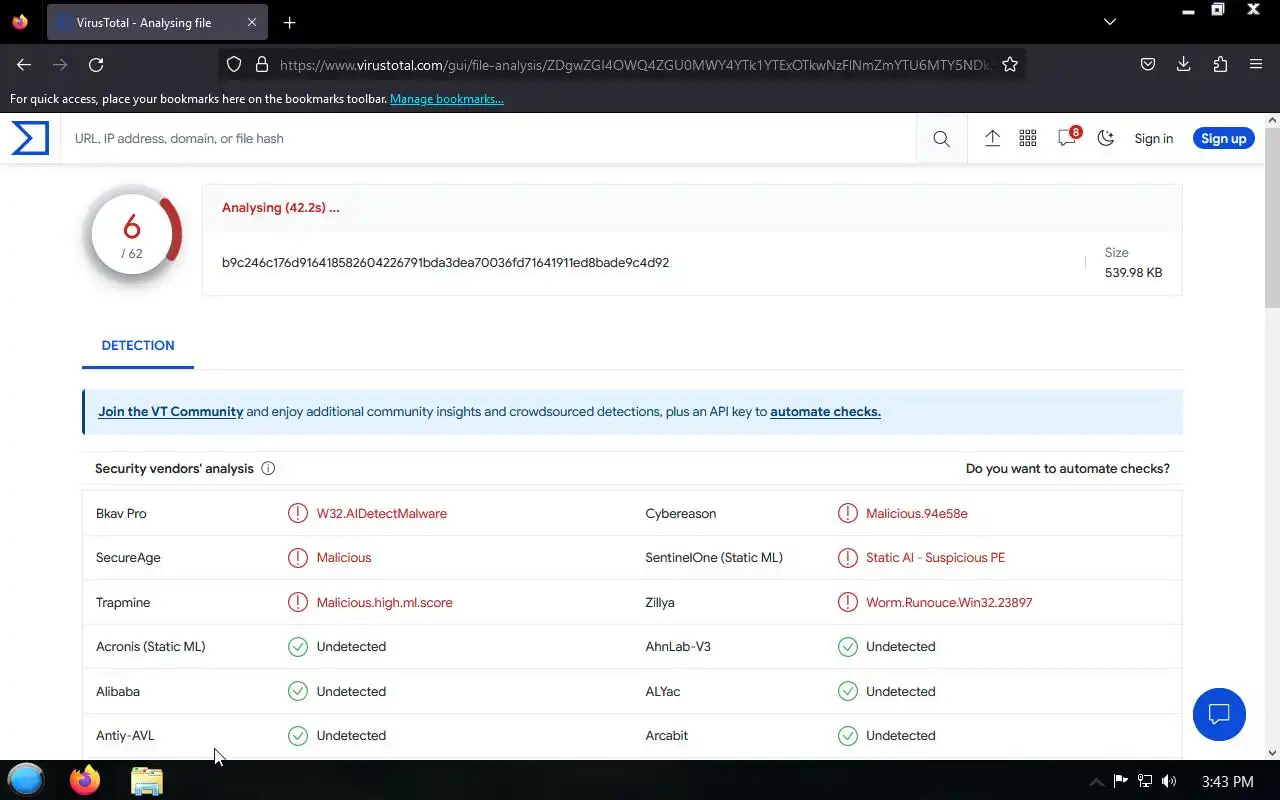This screenshot has width=1280, height=800.
Task: Click the ALYac Undetected check icon
Action: tap(848, 691)
